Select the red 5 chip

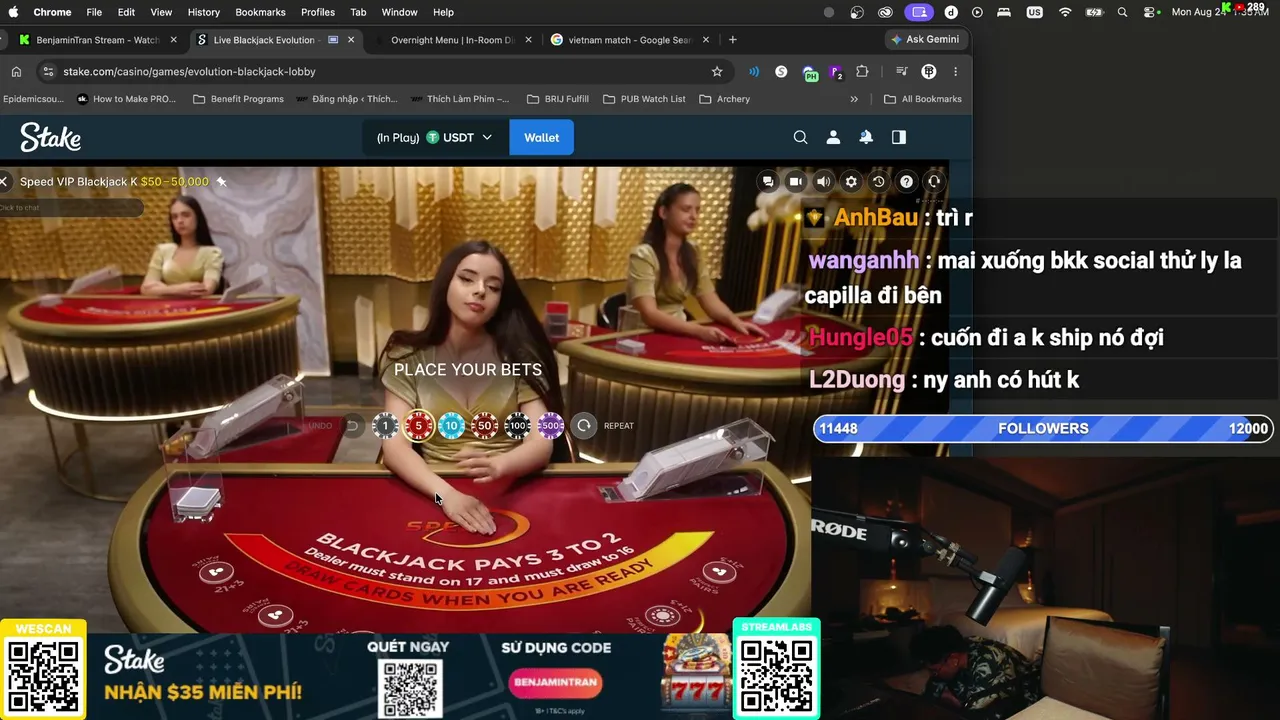(x=419, y=426)
